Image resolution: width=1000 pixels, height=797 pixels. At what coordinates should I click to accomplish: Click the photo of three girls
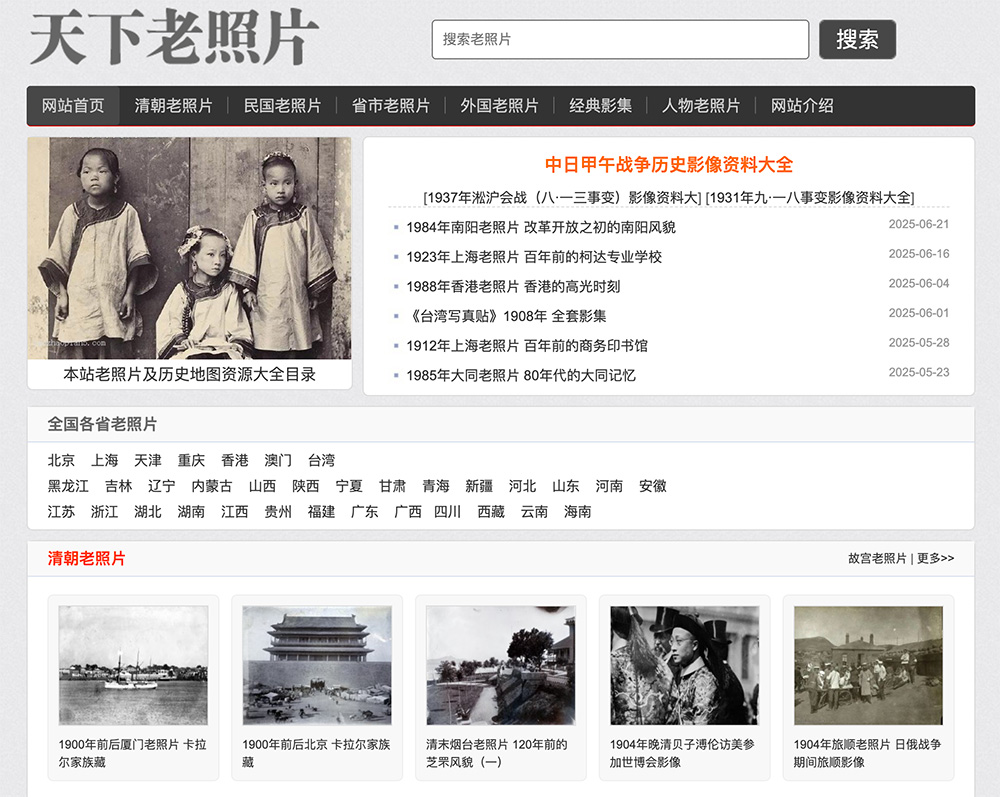190,248
